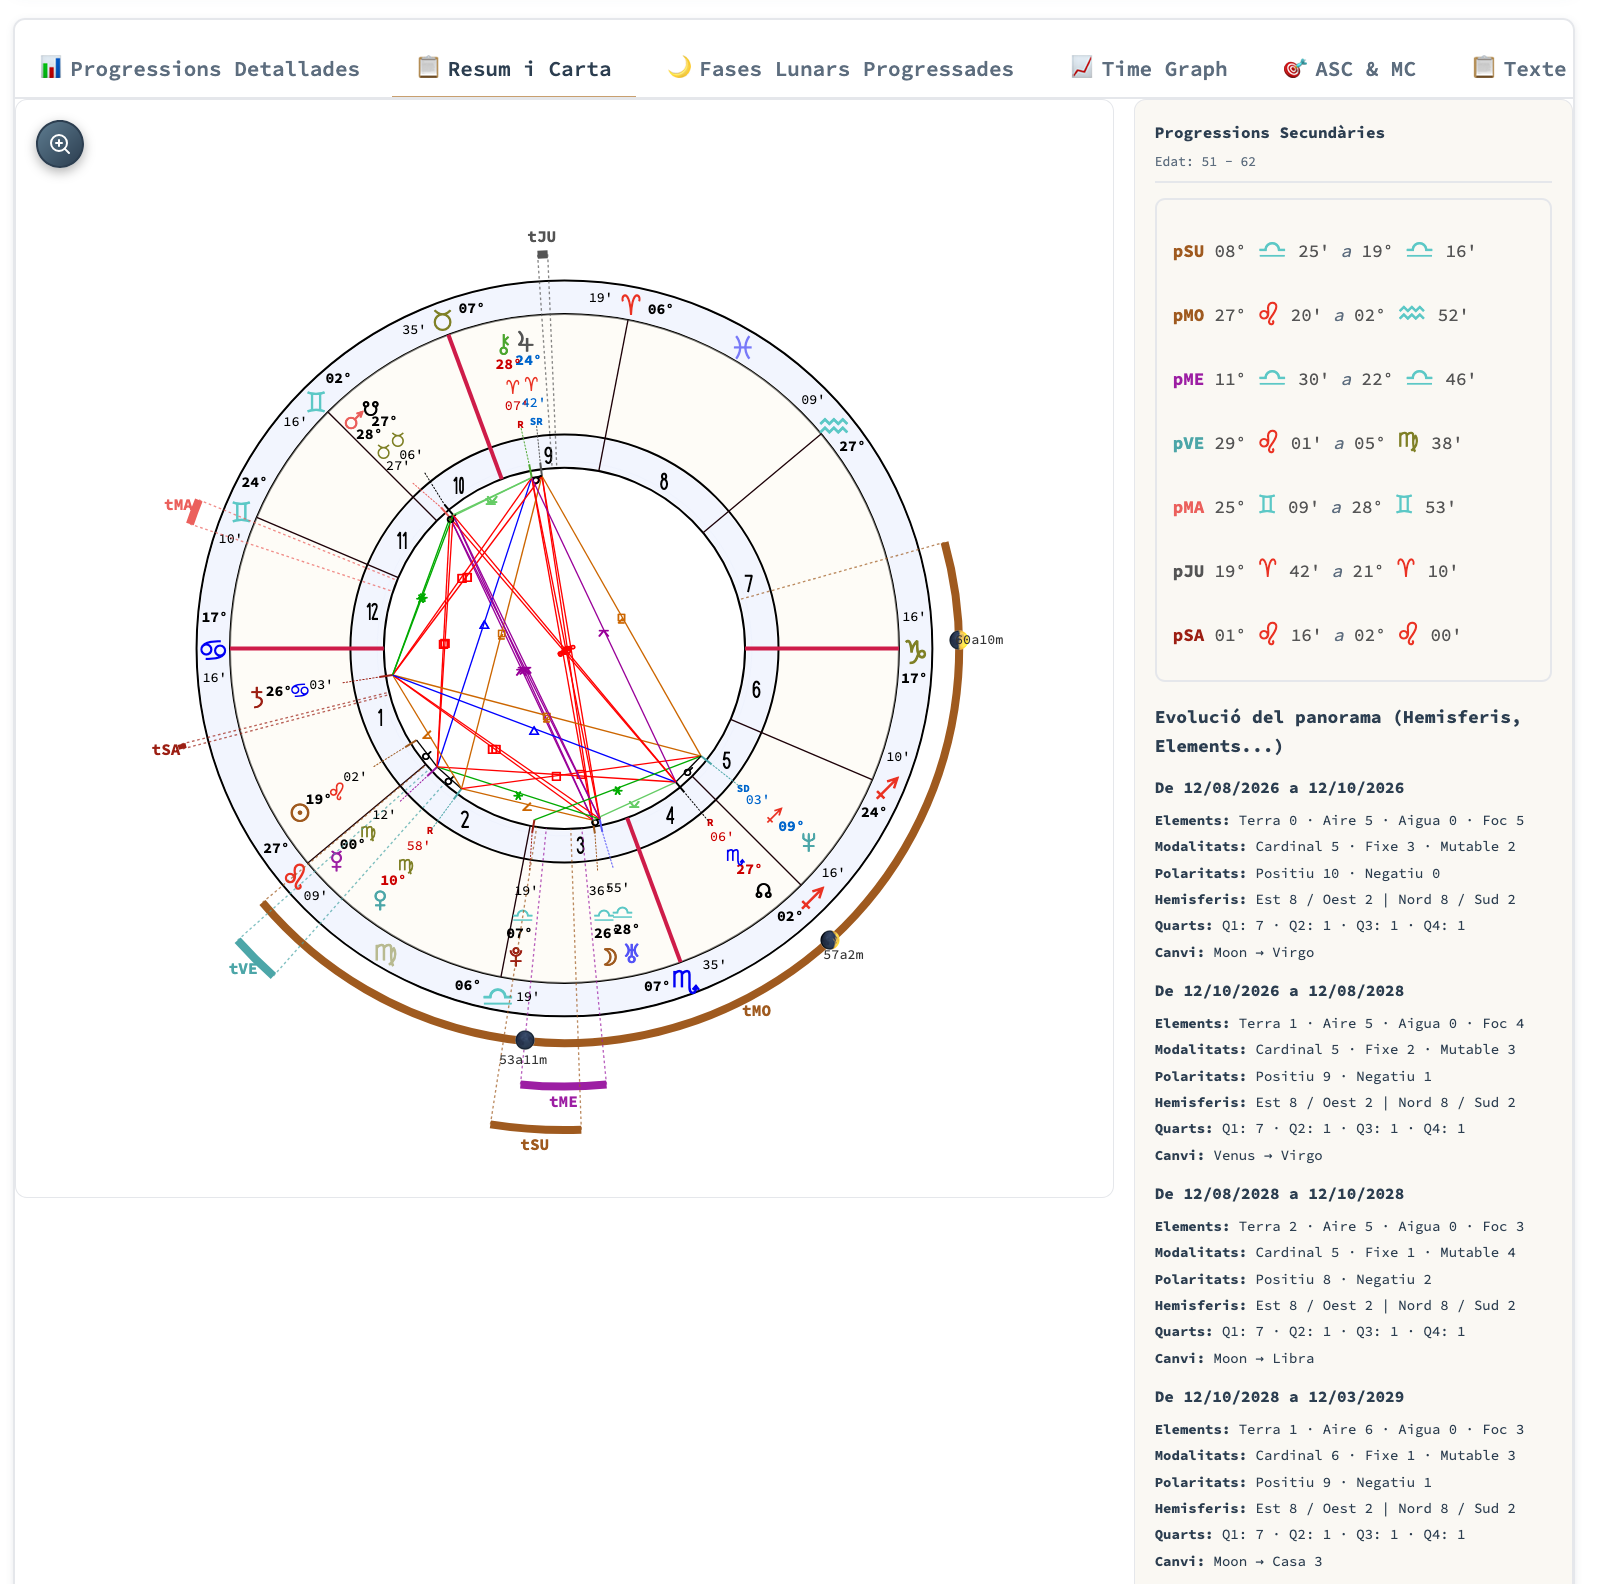Click the Saturn glyph at 26° Cancer
This screenshot has height=1584, width=1599.
258,696
